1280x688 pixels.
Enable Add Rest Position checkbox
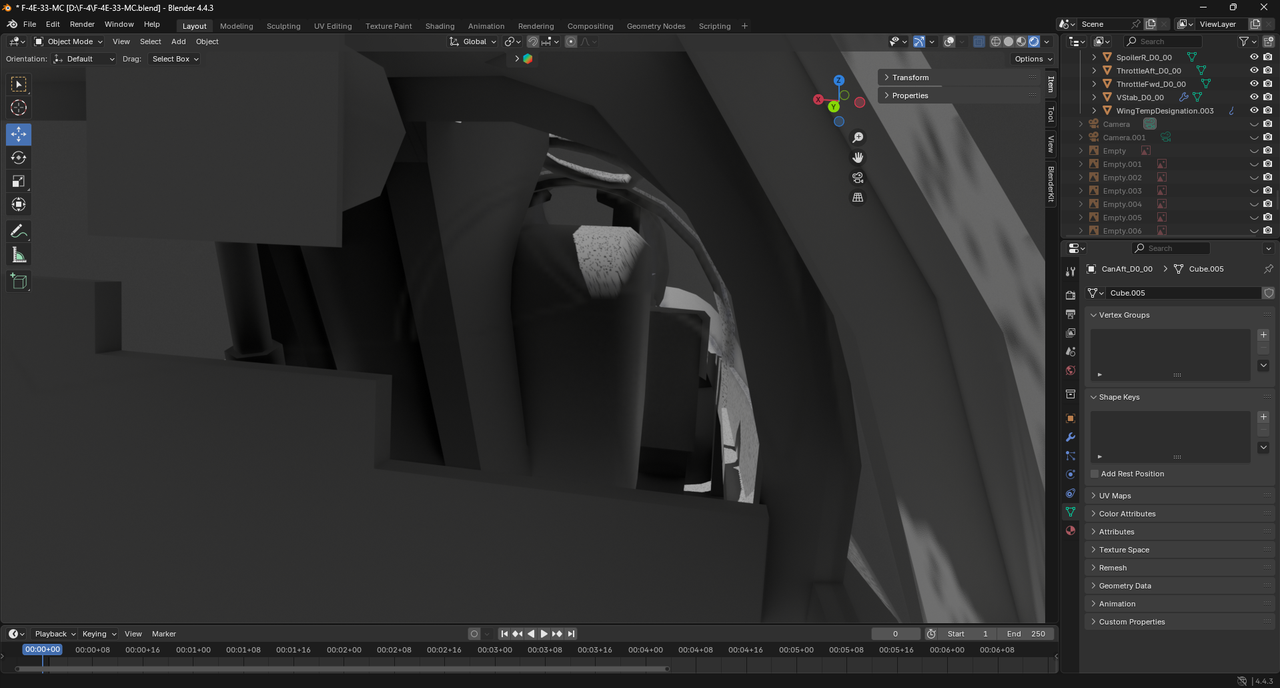[x=1095, y=474]
